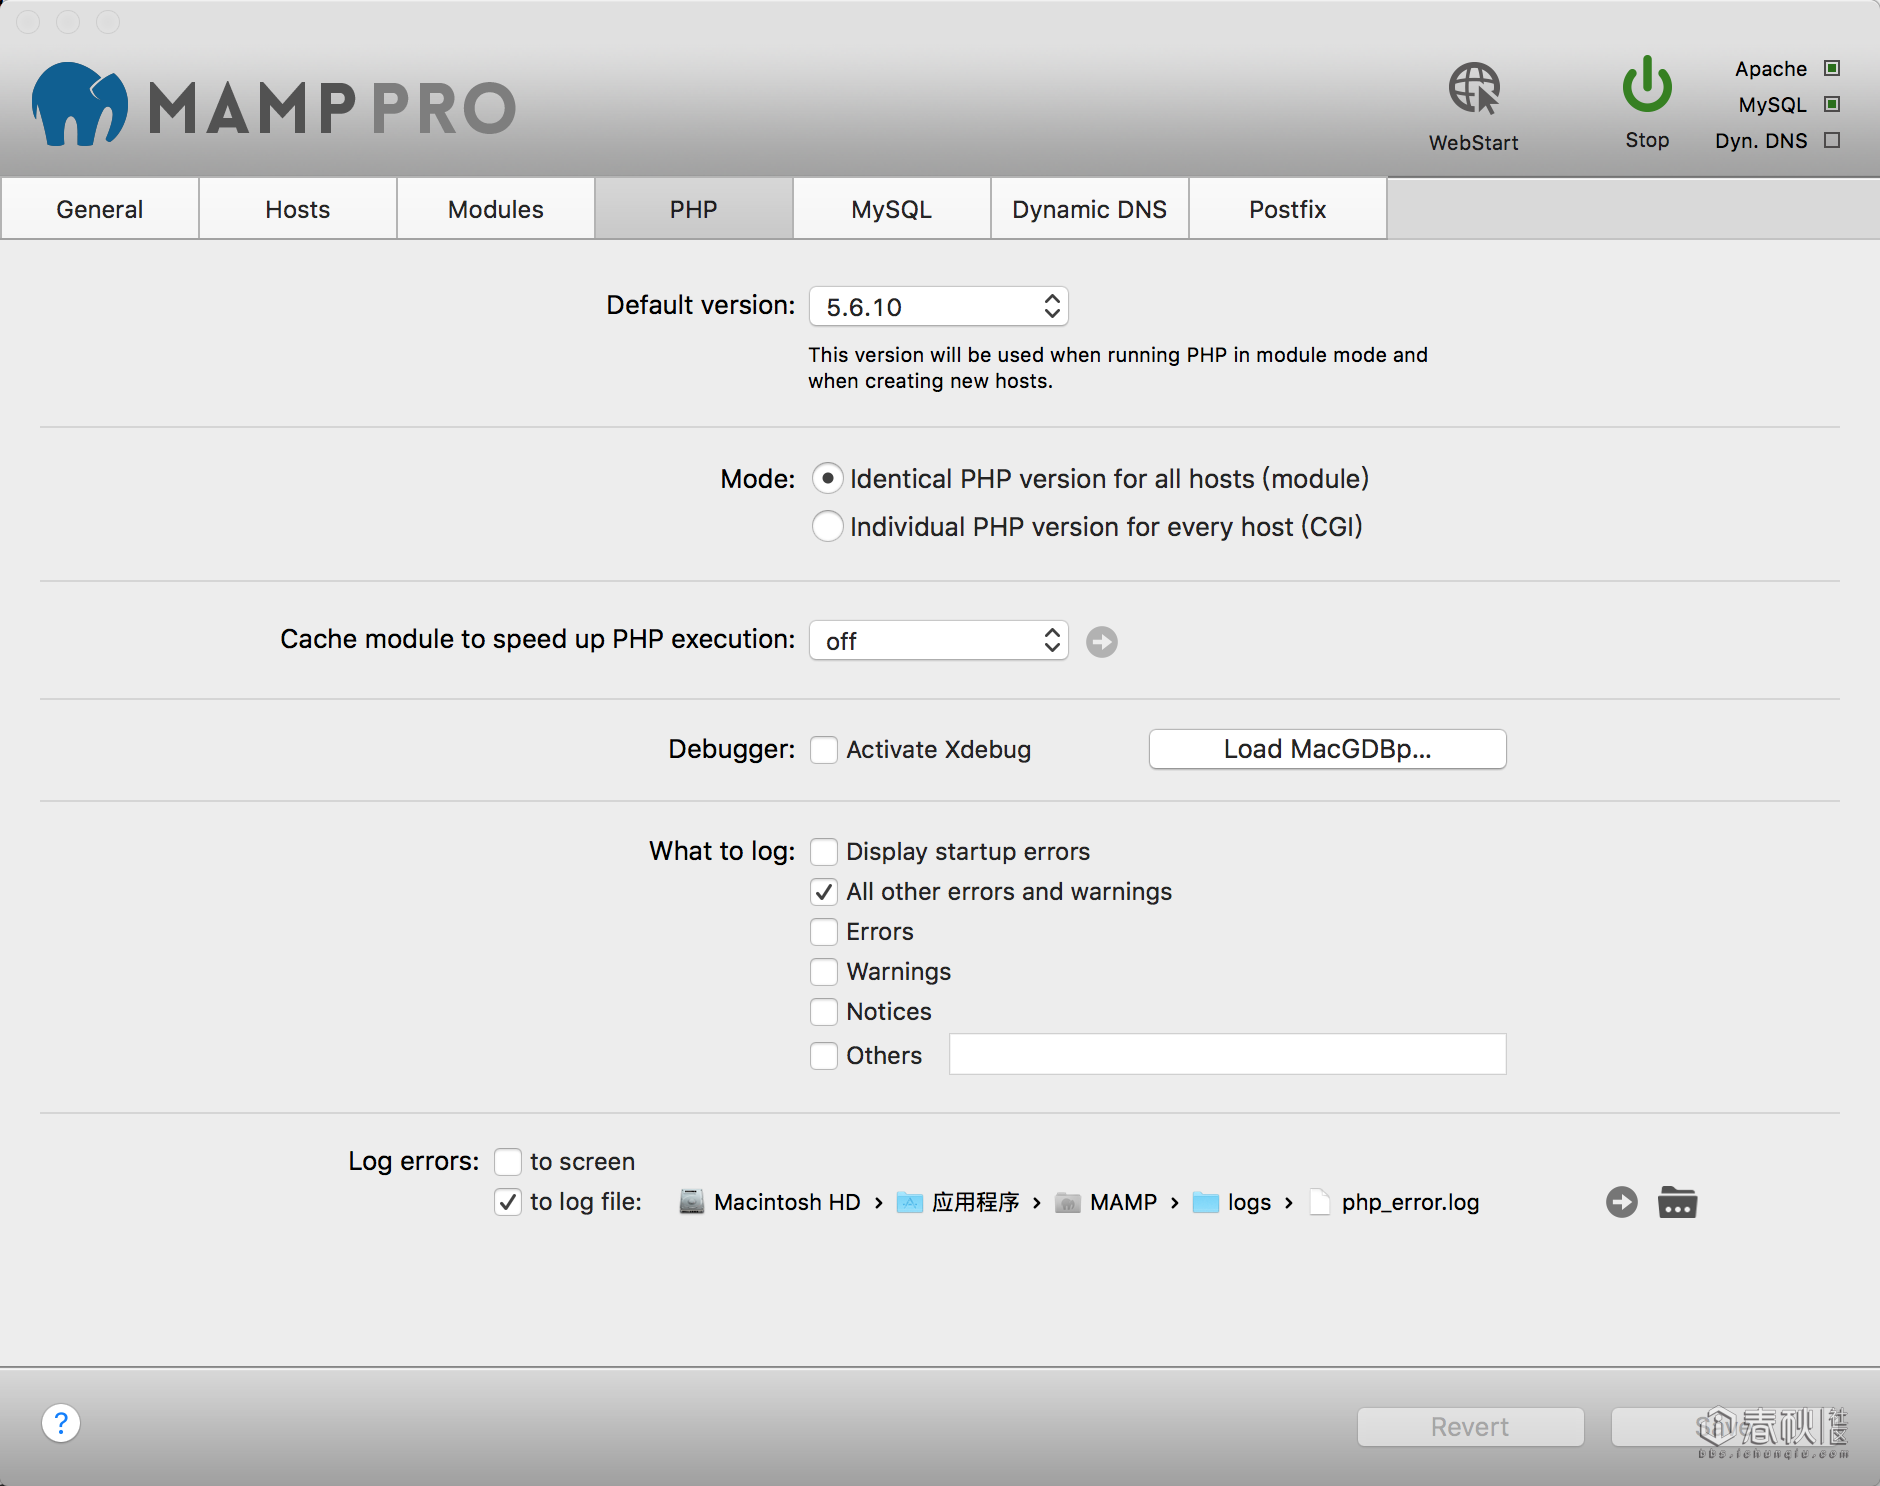Enable log errors to screen
The width and height of the screenshot is (1880, 1486).
click(508, 1162)
